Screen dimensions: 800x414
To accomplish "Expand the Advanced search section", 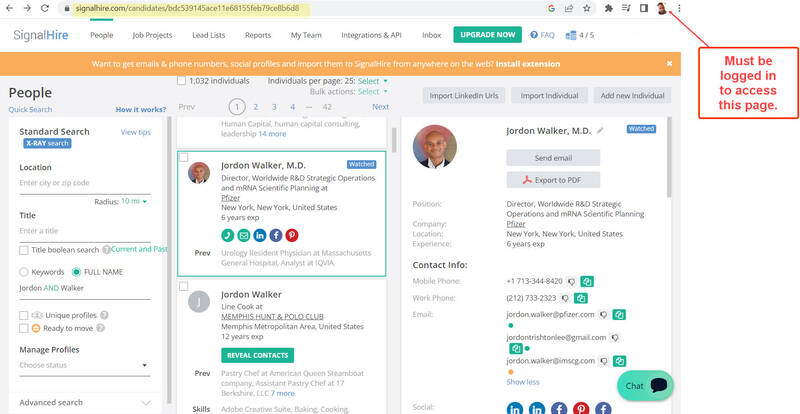I will pyautogui.click(x=84, y=402).
